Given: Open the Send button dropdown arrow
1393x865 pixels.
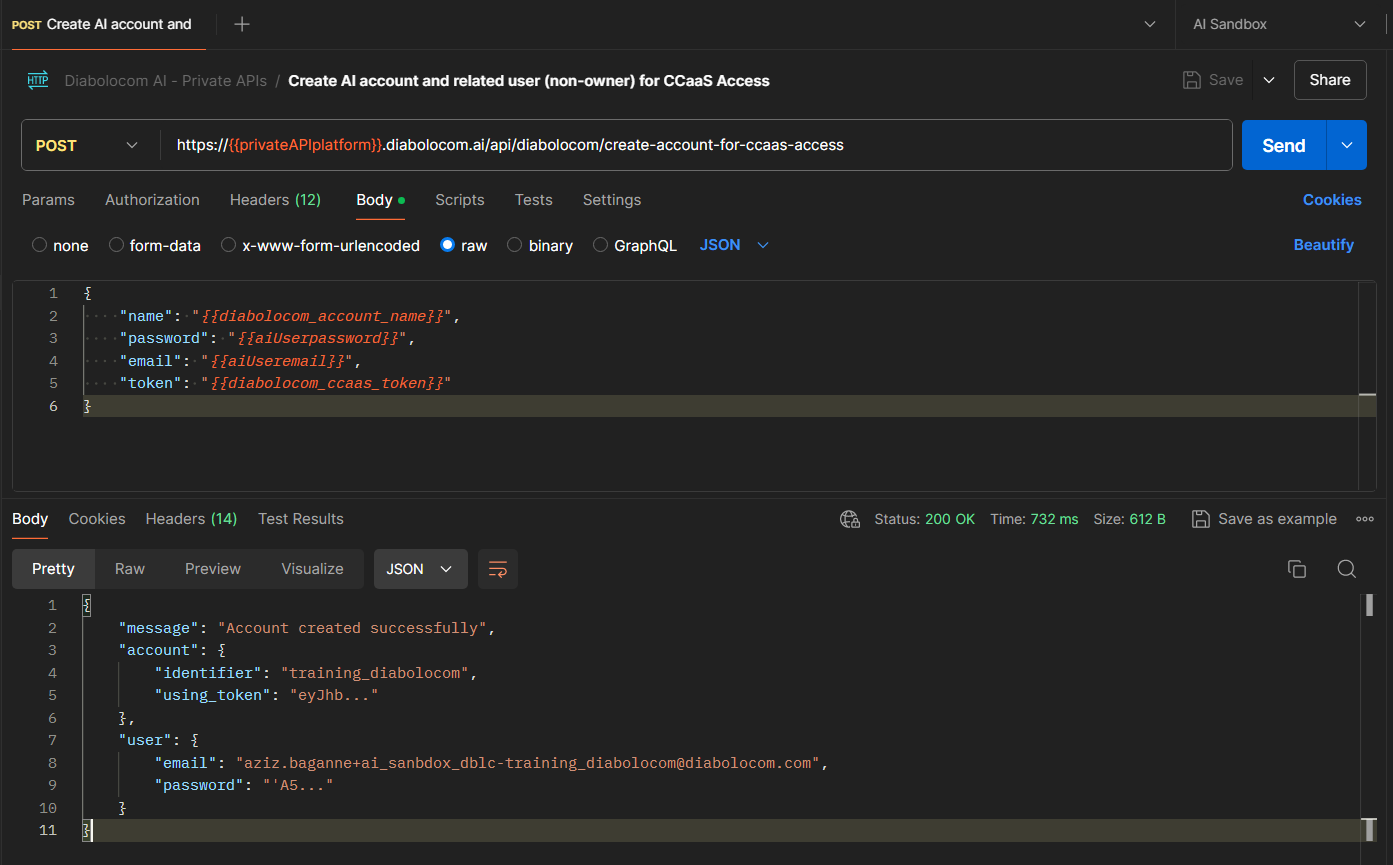Looking at the screenshot, I should [1347, 146].
